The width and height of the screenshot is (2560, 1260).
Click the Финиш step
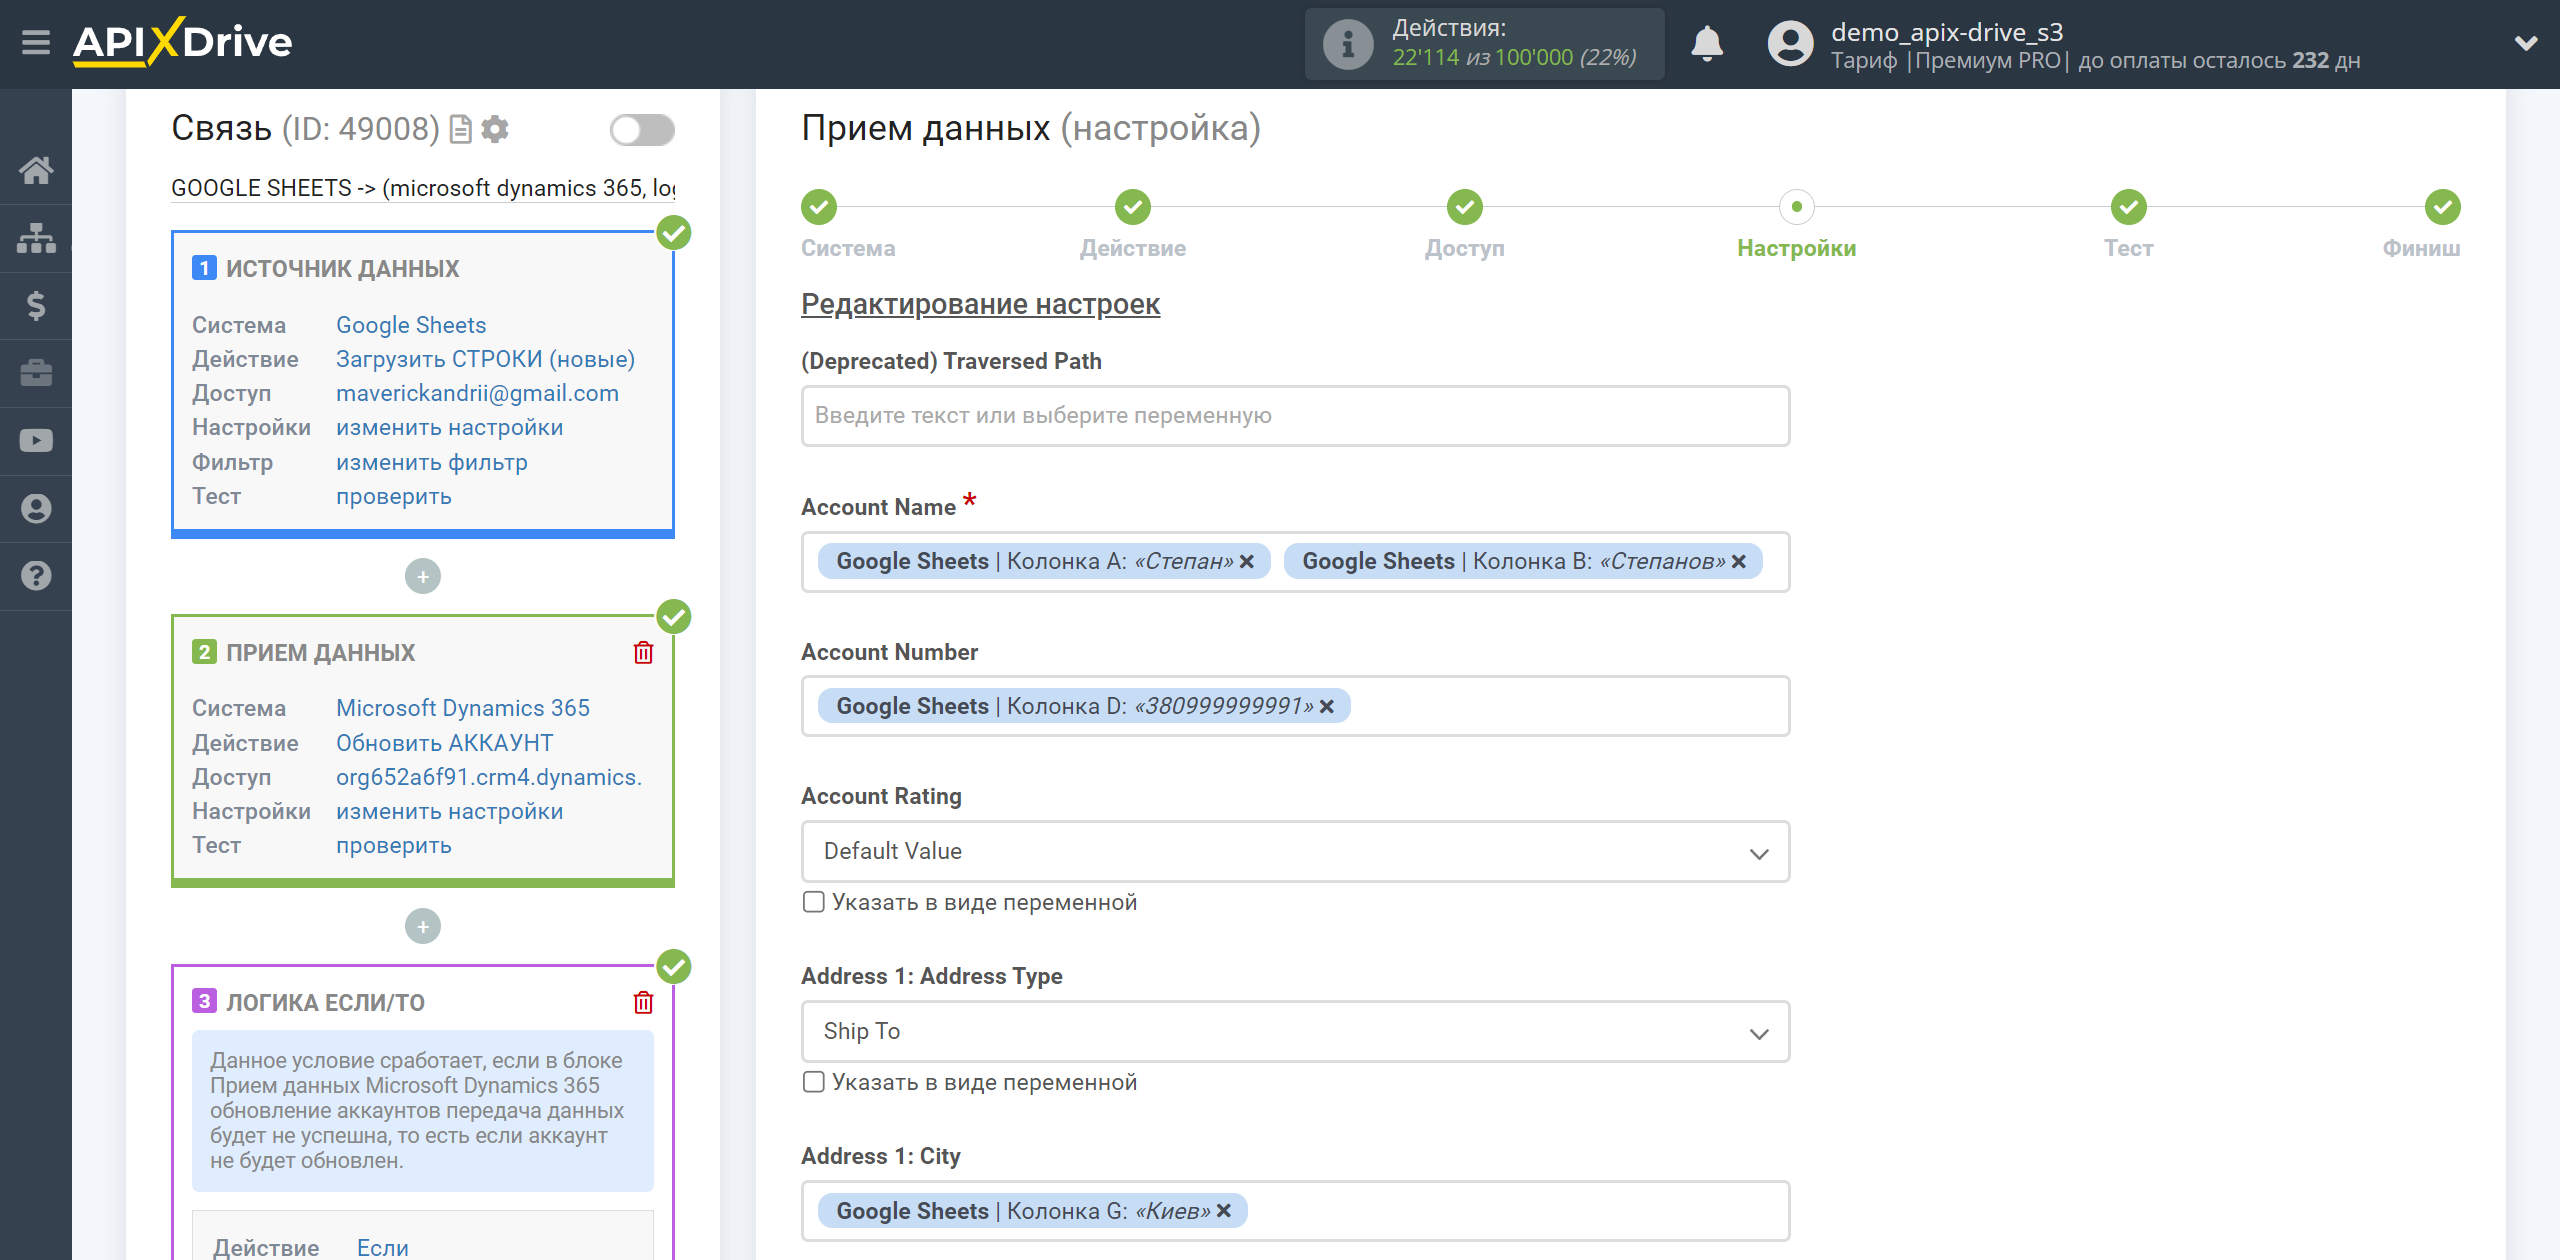tap(2443, 207)
